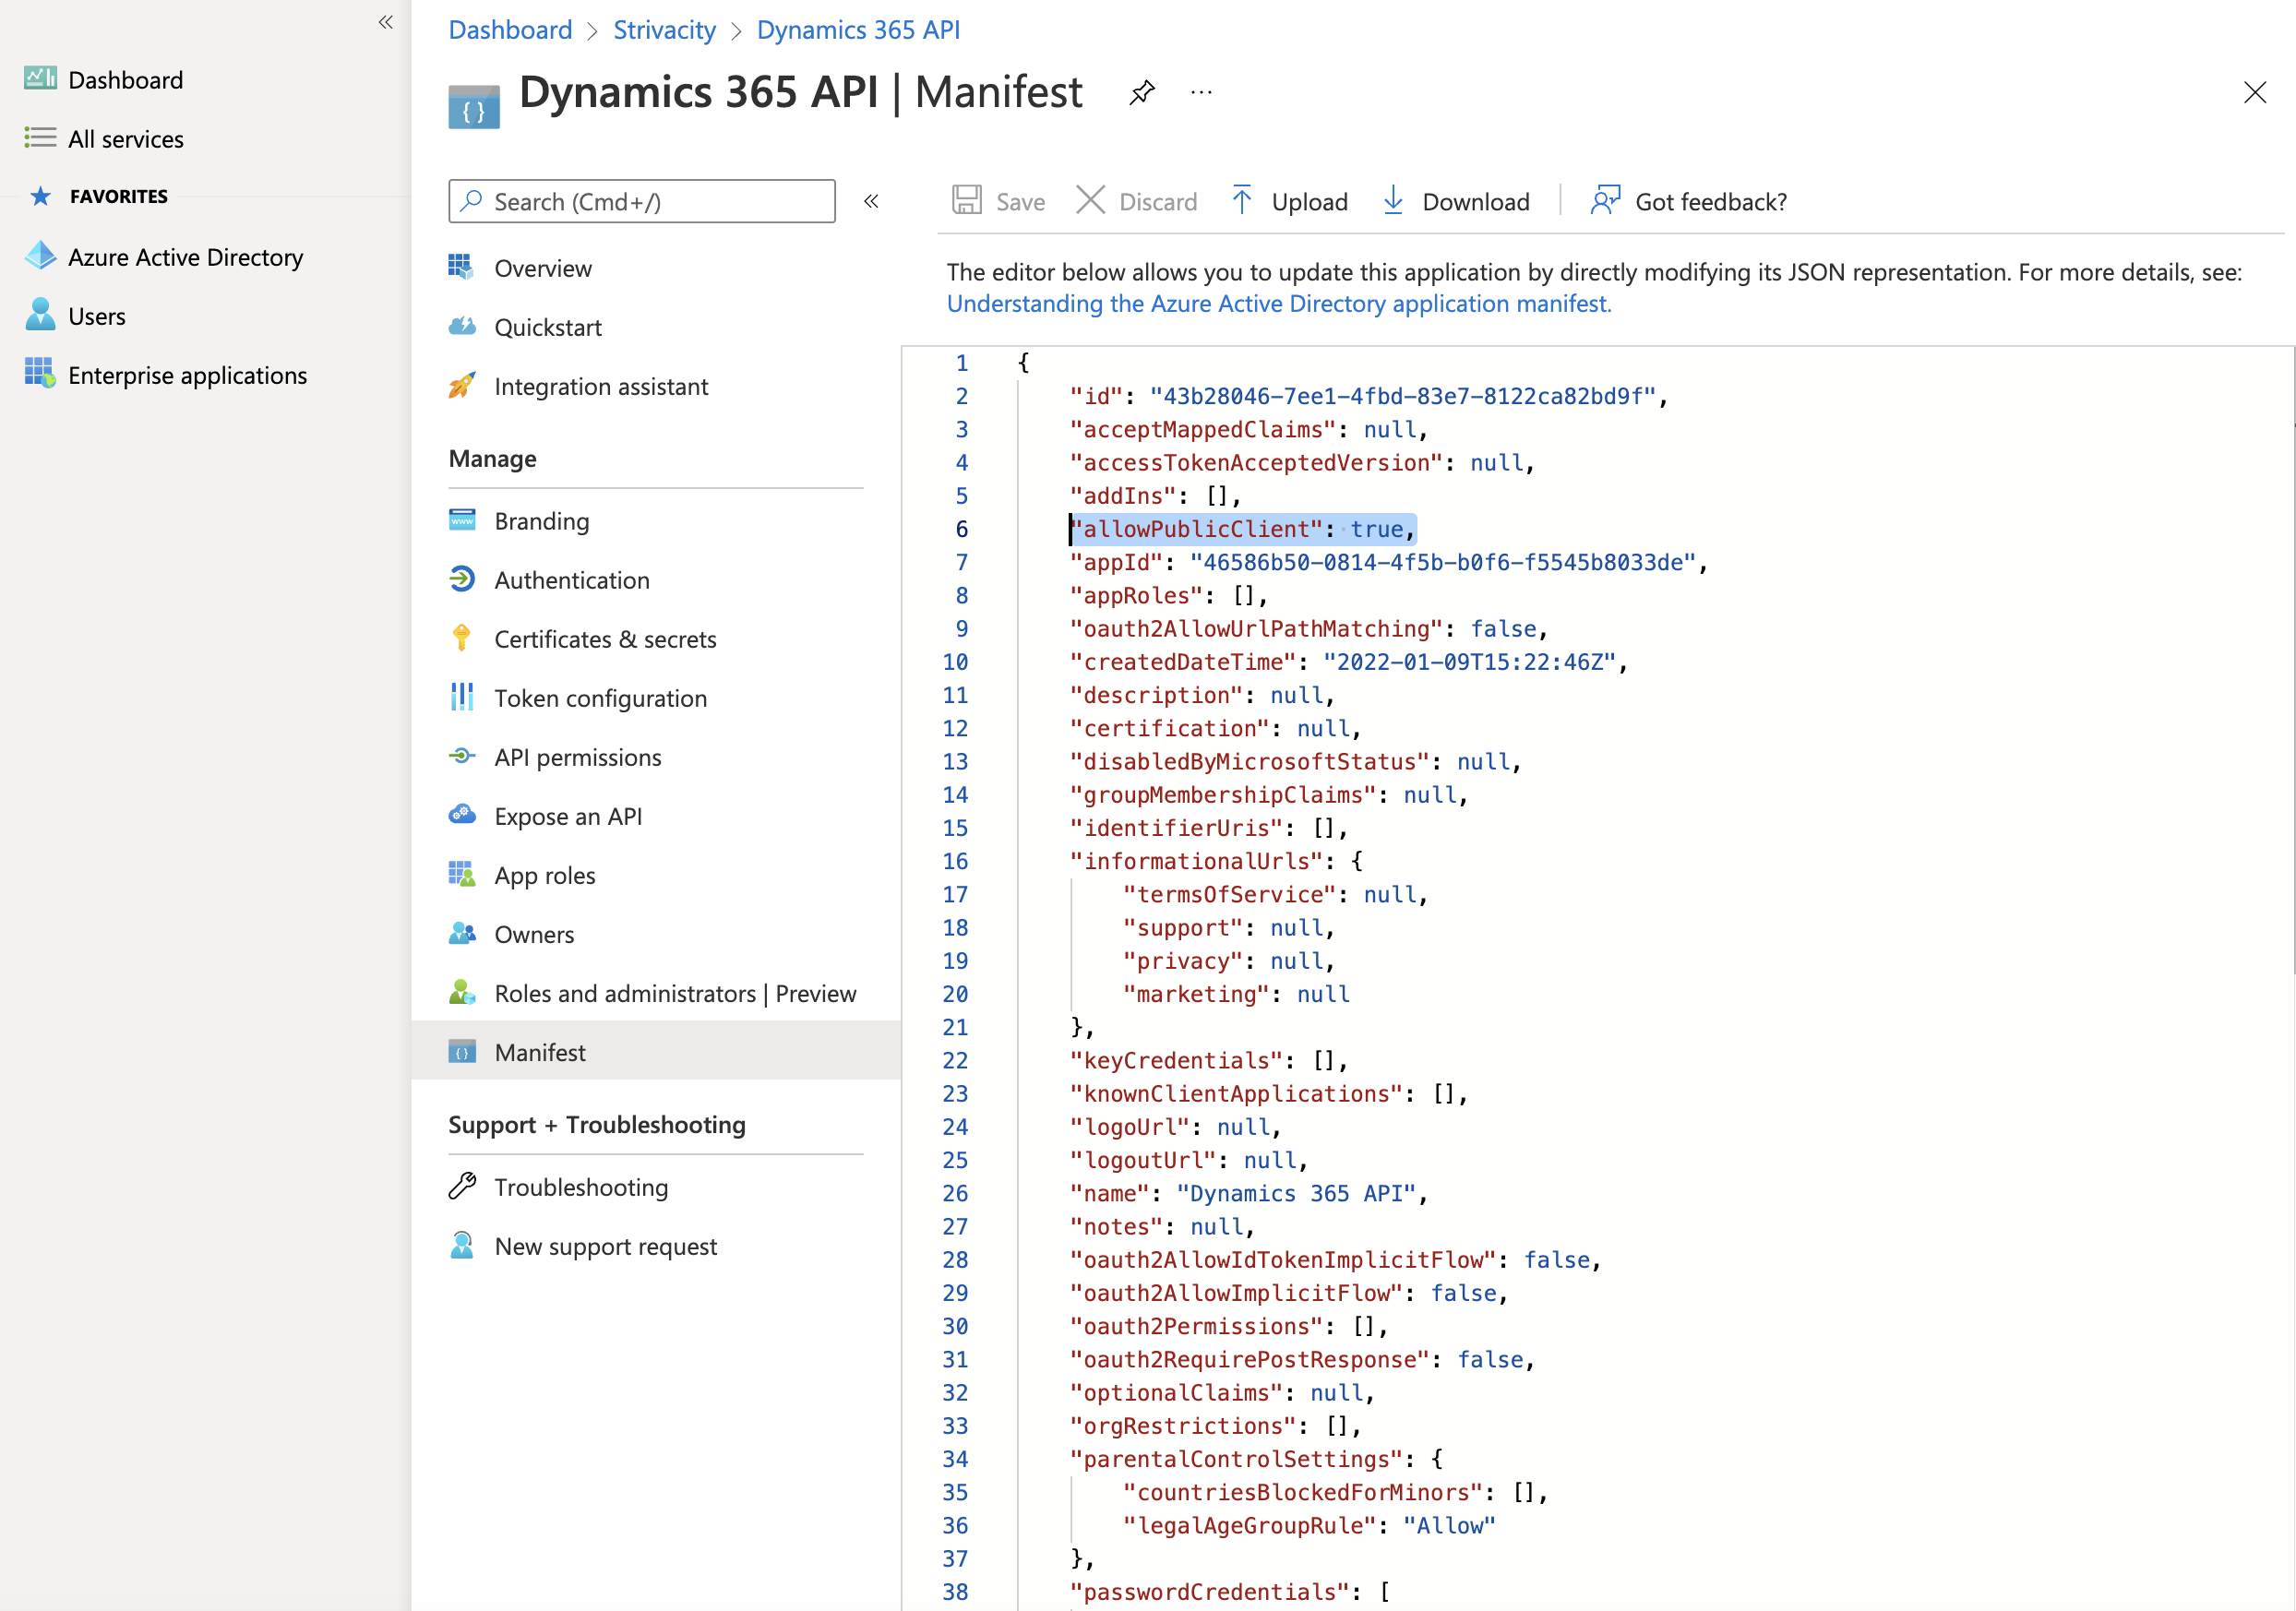Click the Integration assistant rocket icon
The image size is (2296, 1611).
click(x=461, y=386)
